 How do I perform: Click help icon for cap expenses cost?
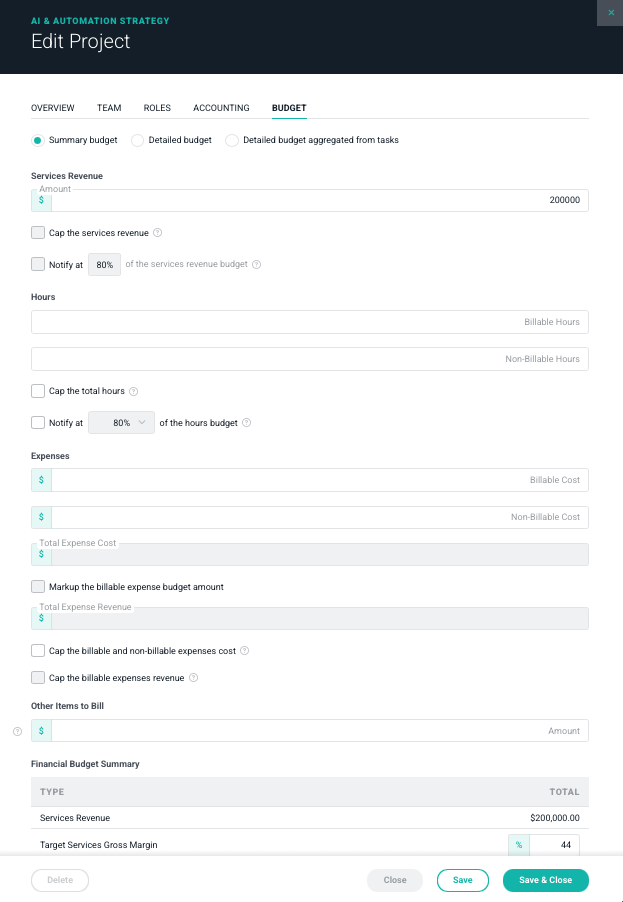point(245,651)
